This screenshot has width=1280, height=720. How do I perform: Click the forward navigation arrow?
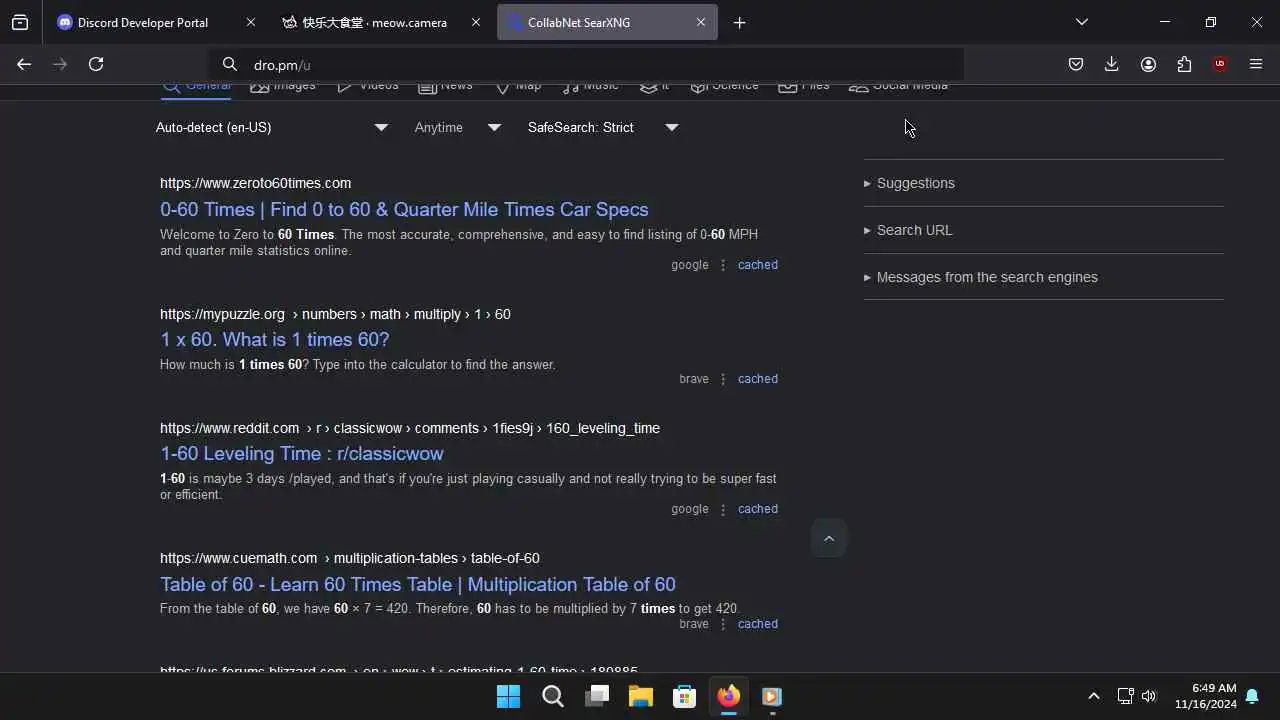pyautogui.click(x=60, y=64)
